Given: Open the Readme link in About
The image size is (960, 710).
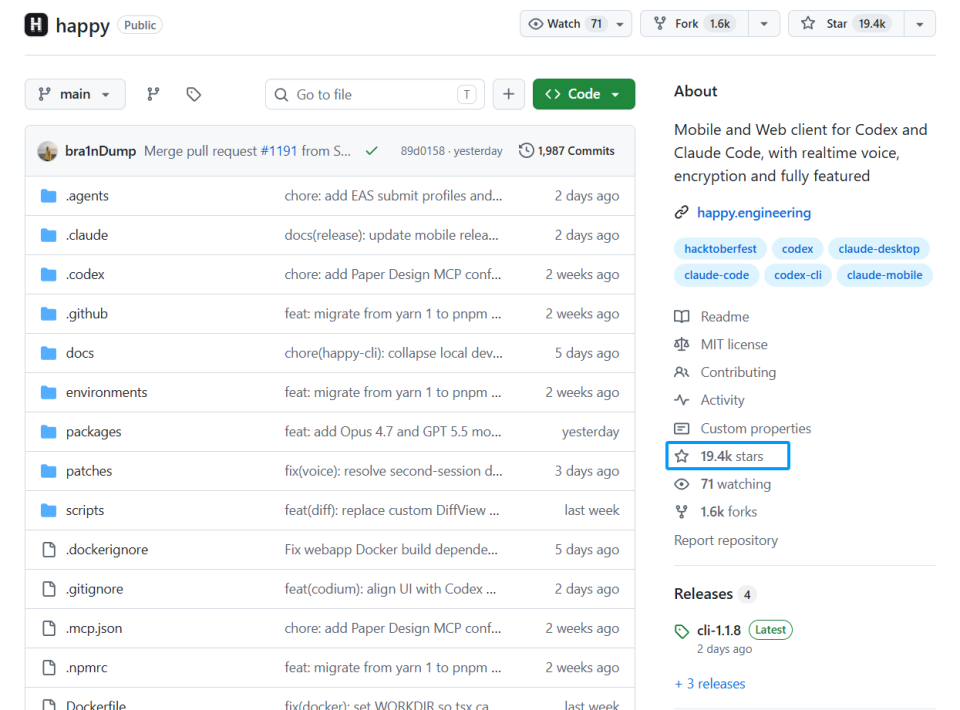Looking at the screenshot, I should tap(725, 316).
